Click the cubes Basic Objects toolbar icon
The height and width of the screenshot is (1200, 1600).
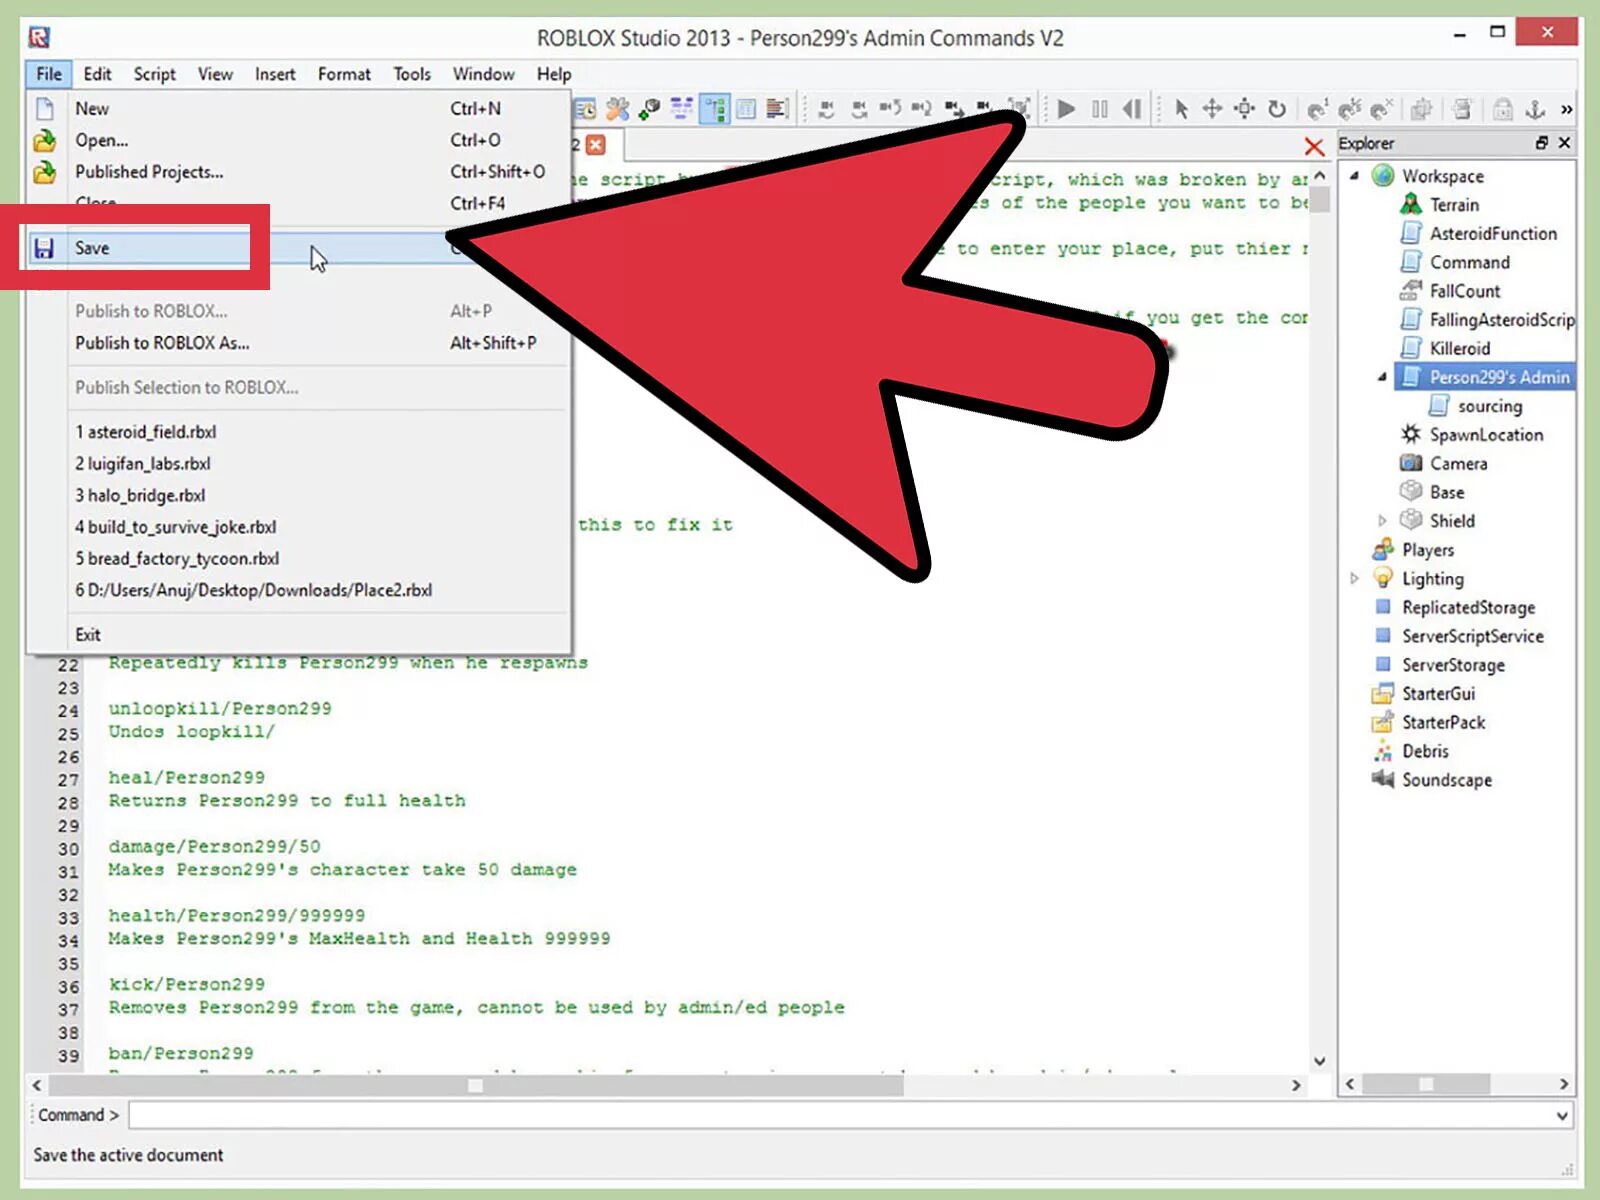click(x=649, y=108)
